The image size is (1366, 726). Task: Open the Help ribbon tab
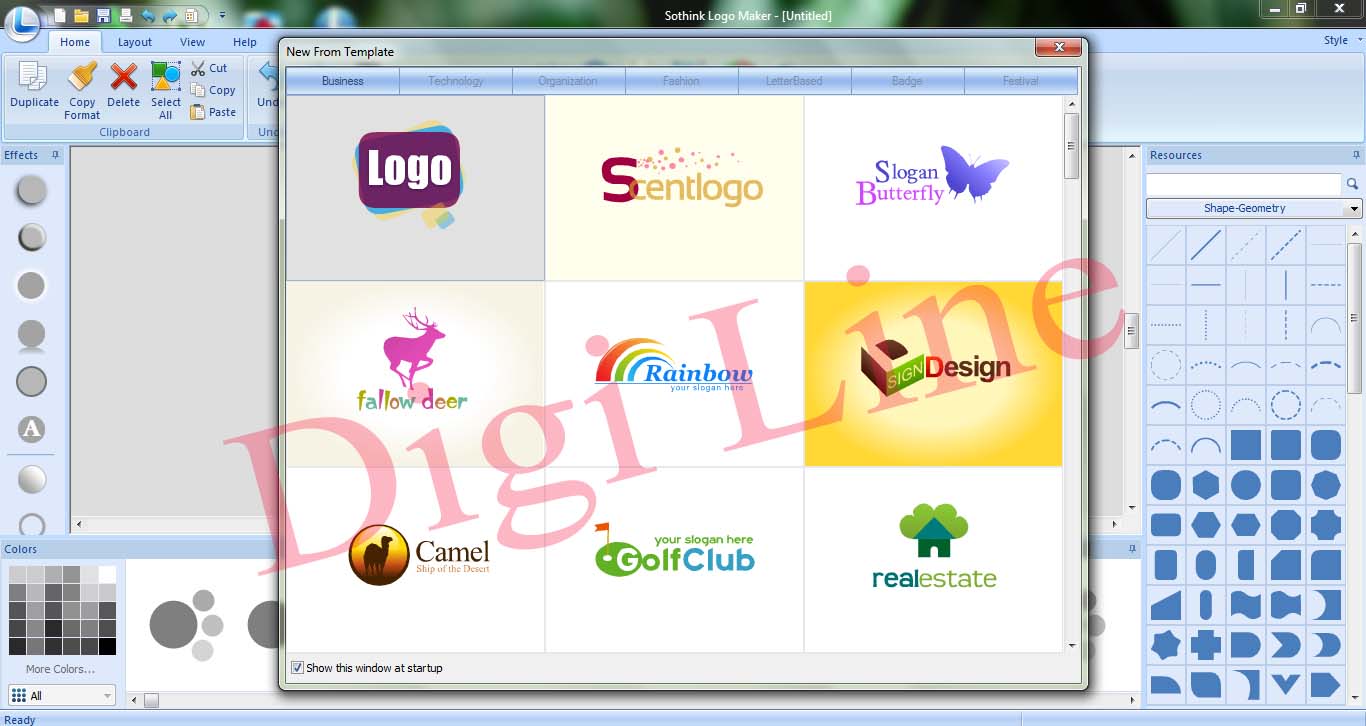[245, 42]
